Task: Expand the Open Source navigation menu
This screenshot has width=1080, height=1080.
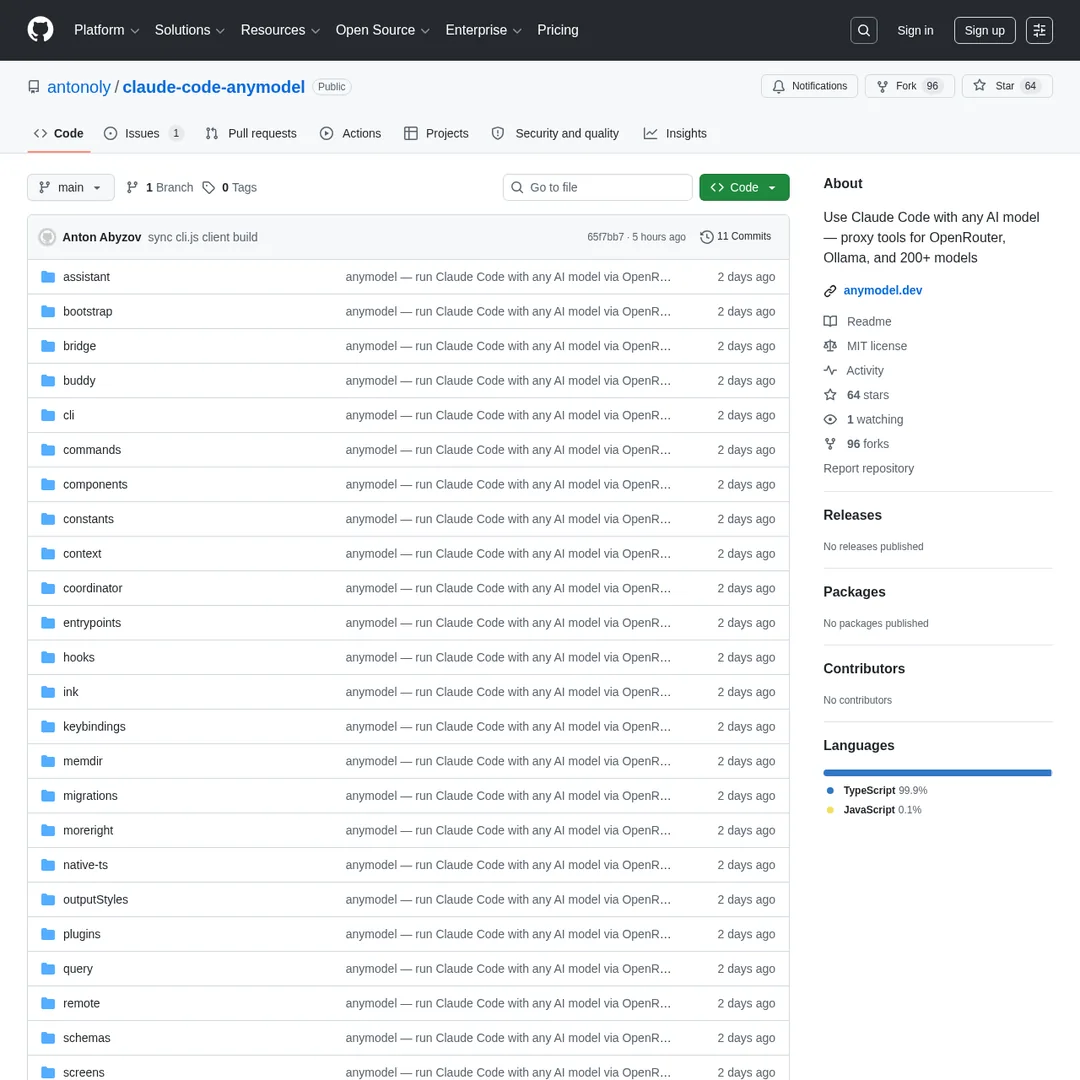Action: pos(382,30)
